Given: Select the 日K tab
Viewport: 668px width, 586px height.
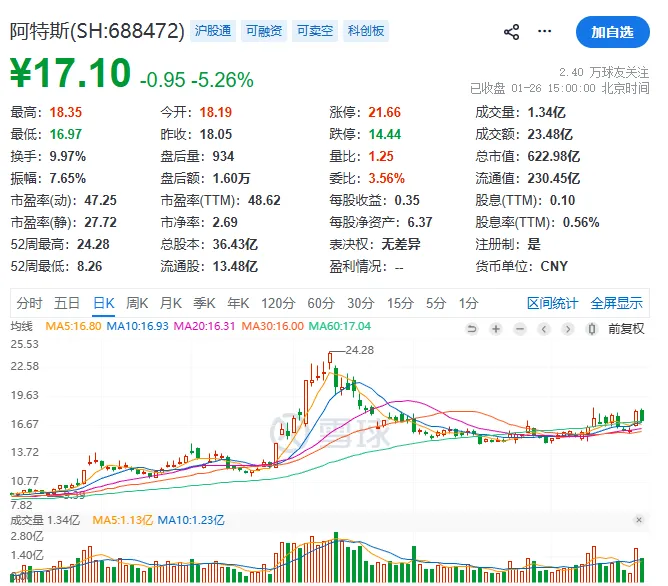Looking at the screenshot, I should 104,303.
